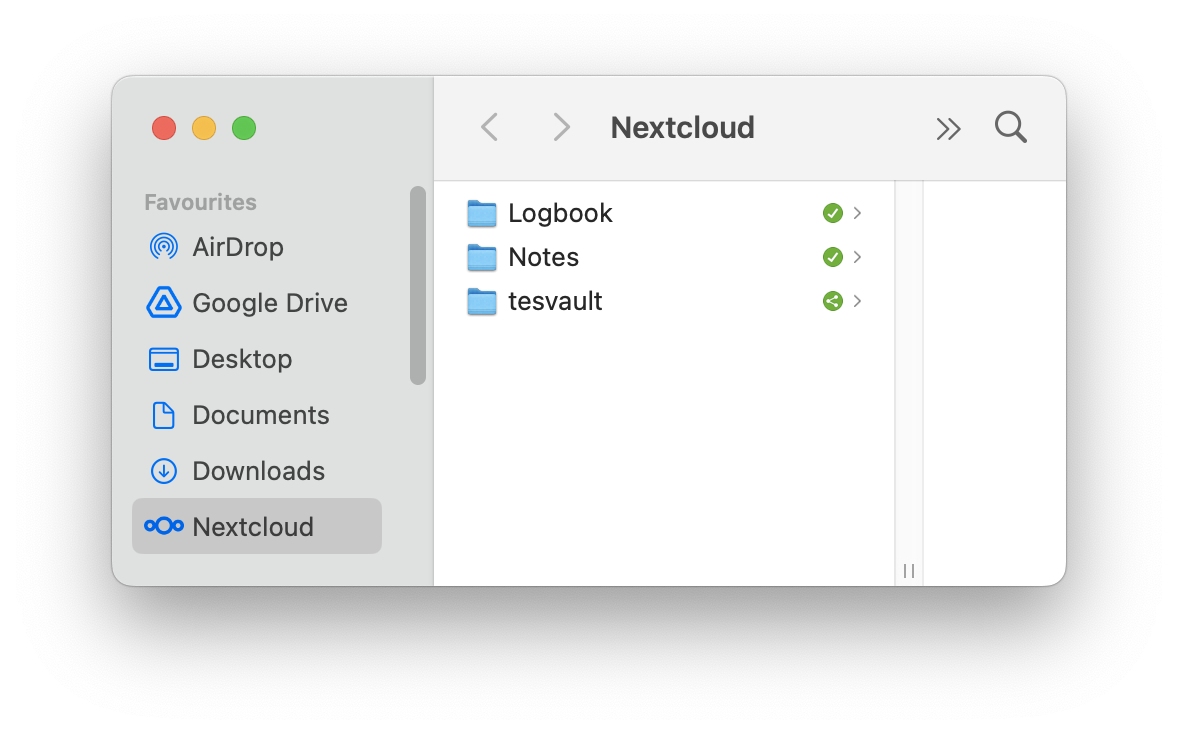Select the Notes folder icon

point(482,257)
